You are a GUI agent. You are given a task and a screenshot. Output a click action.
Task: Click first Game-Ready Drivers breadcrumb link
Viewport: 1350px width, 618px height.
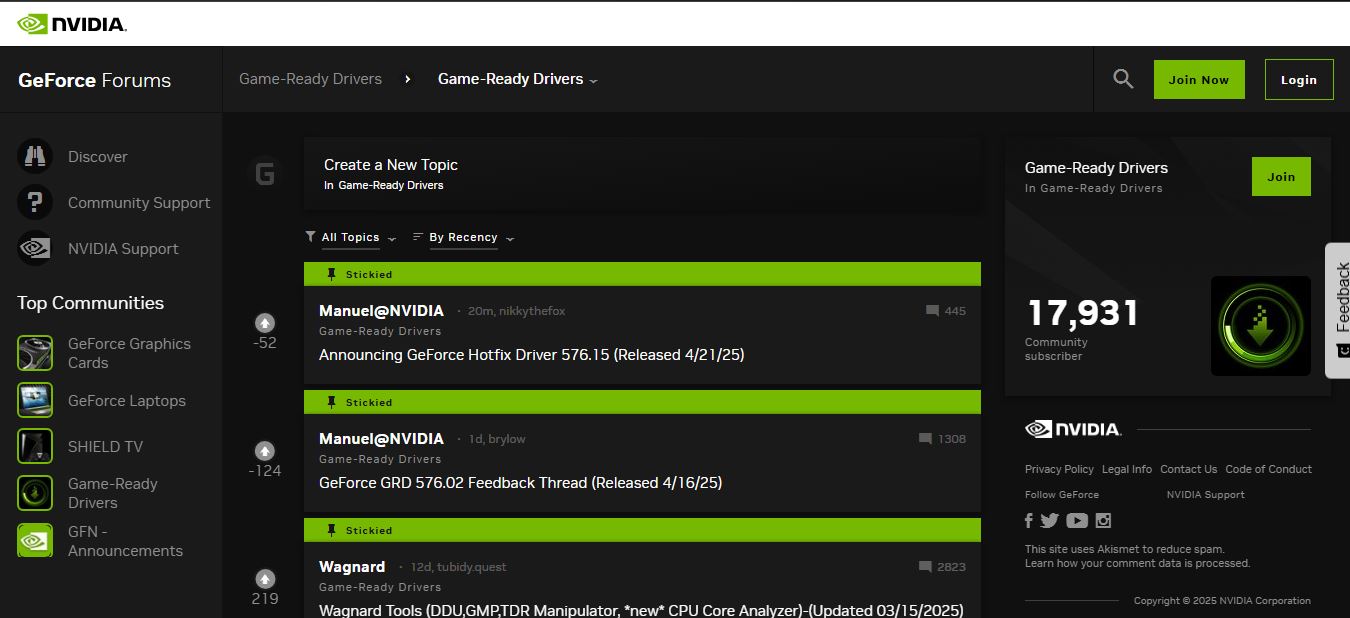point(310,79)
